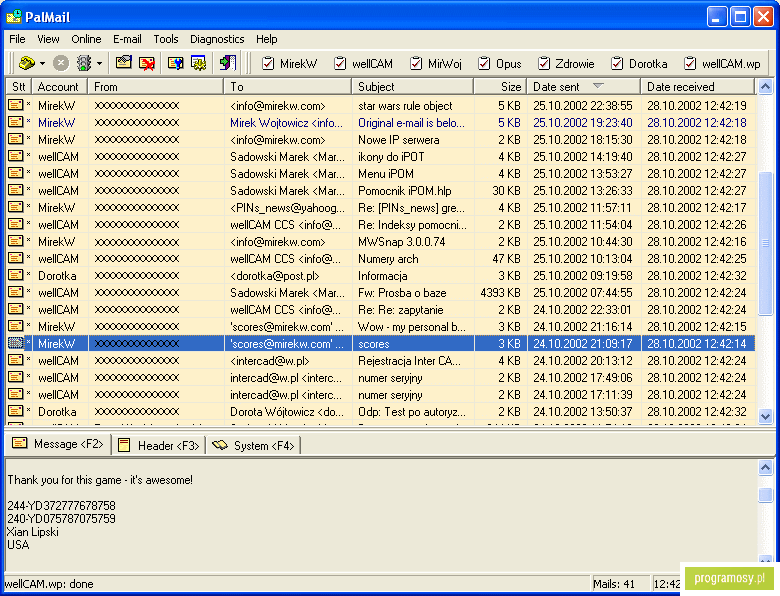Toggle the Zdrowie account checkbox

544,64
